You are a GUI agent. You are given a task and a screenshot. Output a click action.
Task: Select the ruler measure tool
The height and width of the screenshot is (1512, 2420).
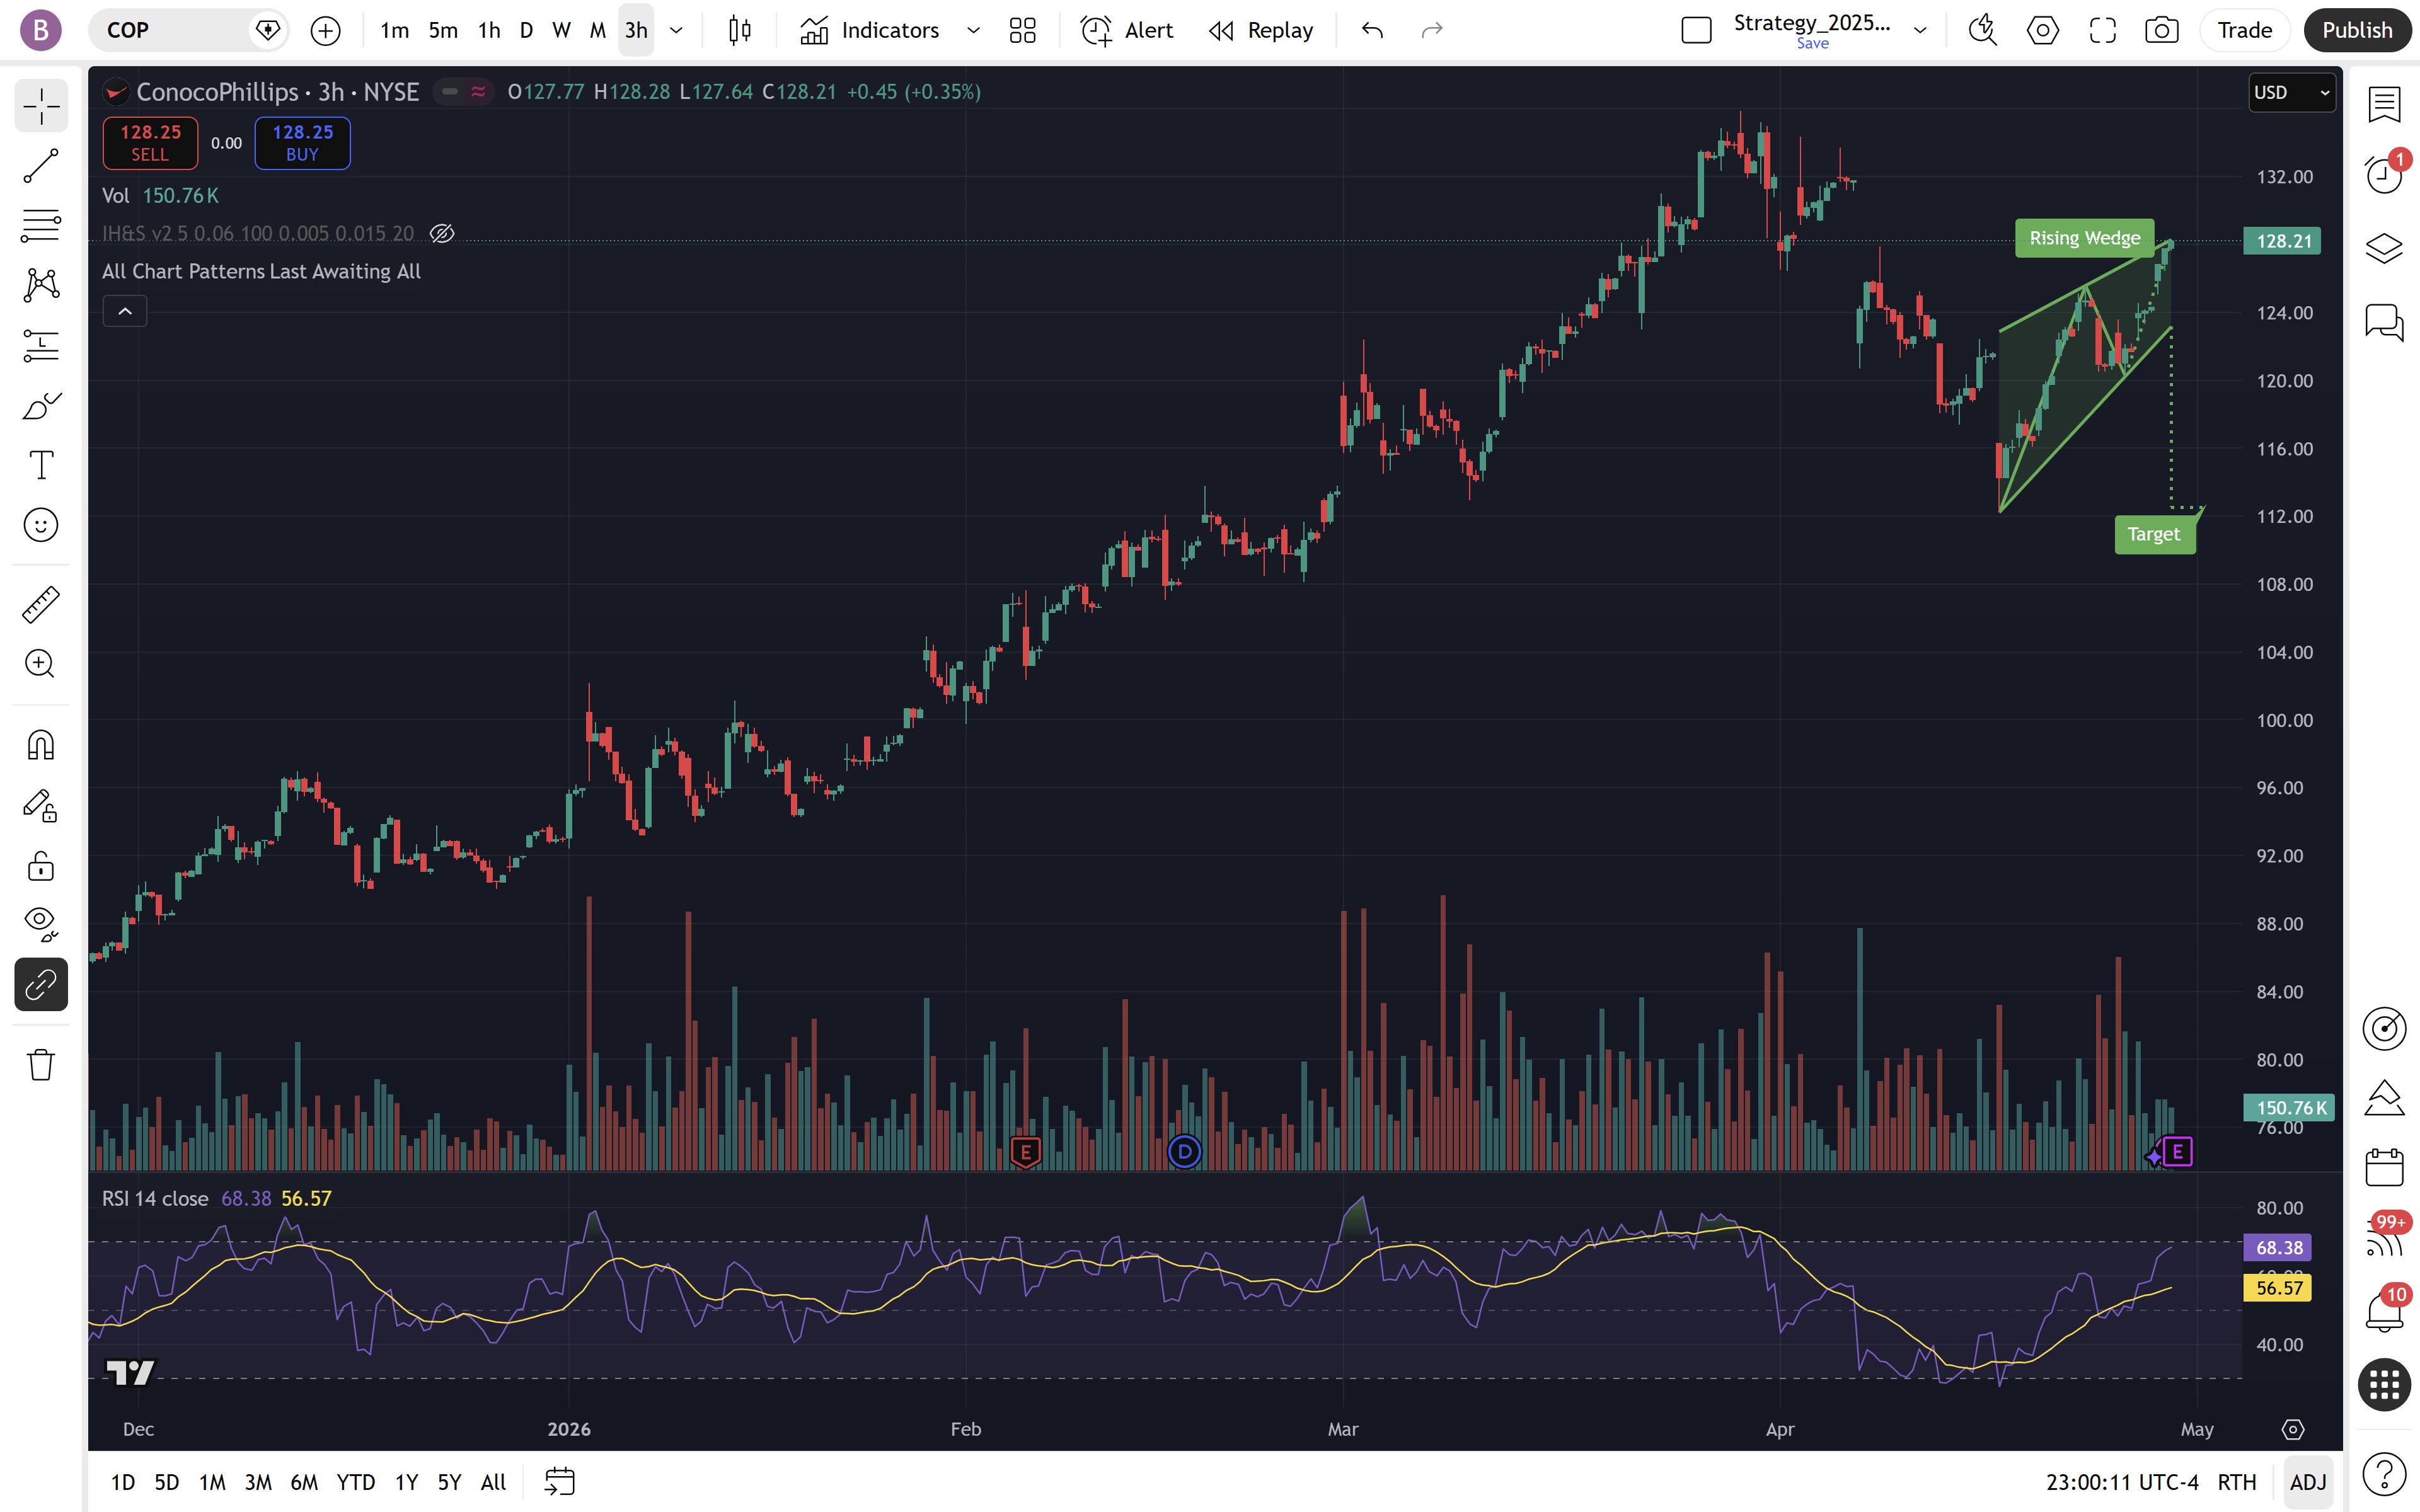pos(41,604)
